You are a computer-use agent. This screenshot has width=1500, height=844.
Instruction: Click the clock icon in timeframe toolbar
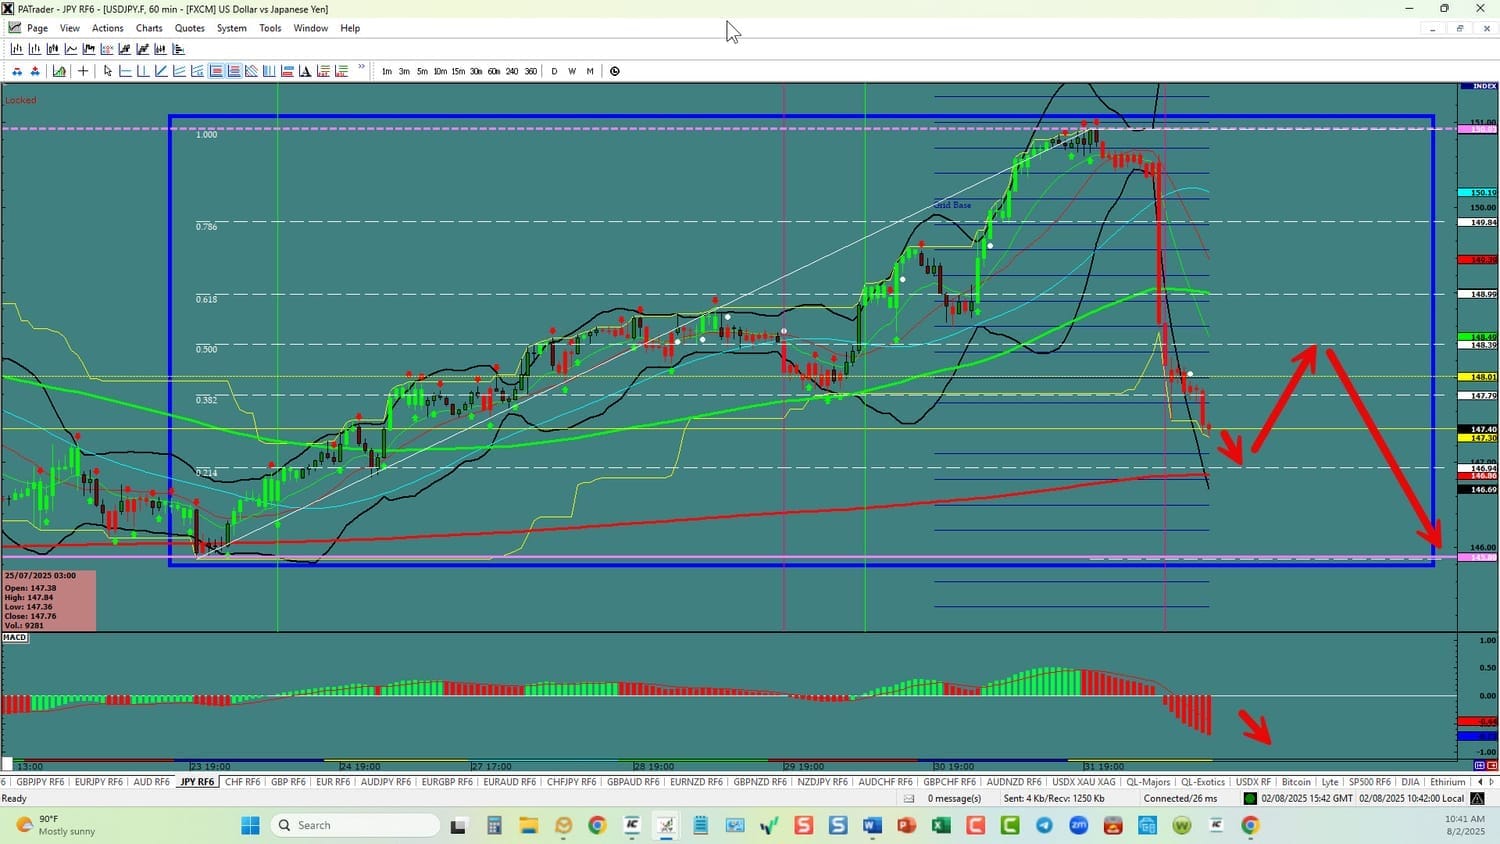click(x=615, y=71)
